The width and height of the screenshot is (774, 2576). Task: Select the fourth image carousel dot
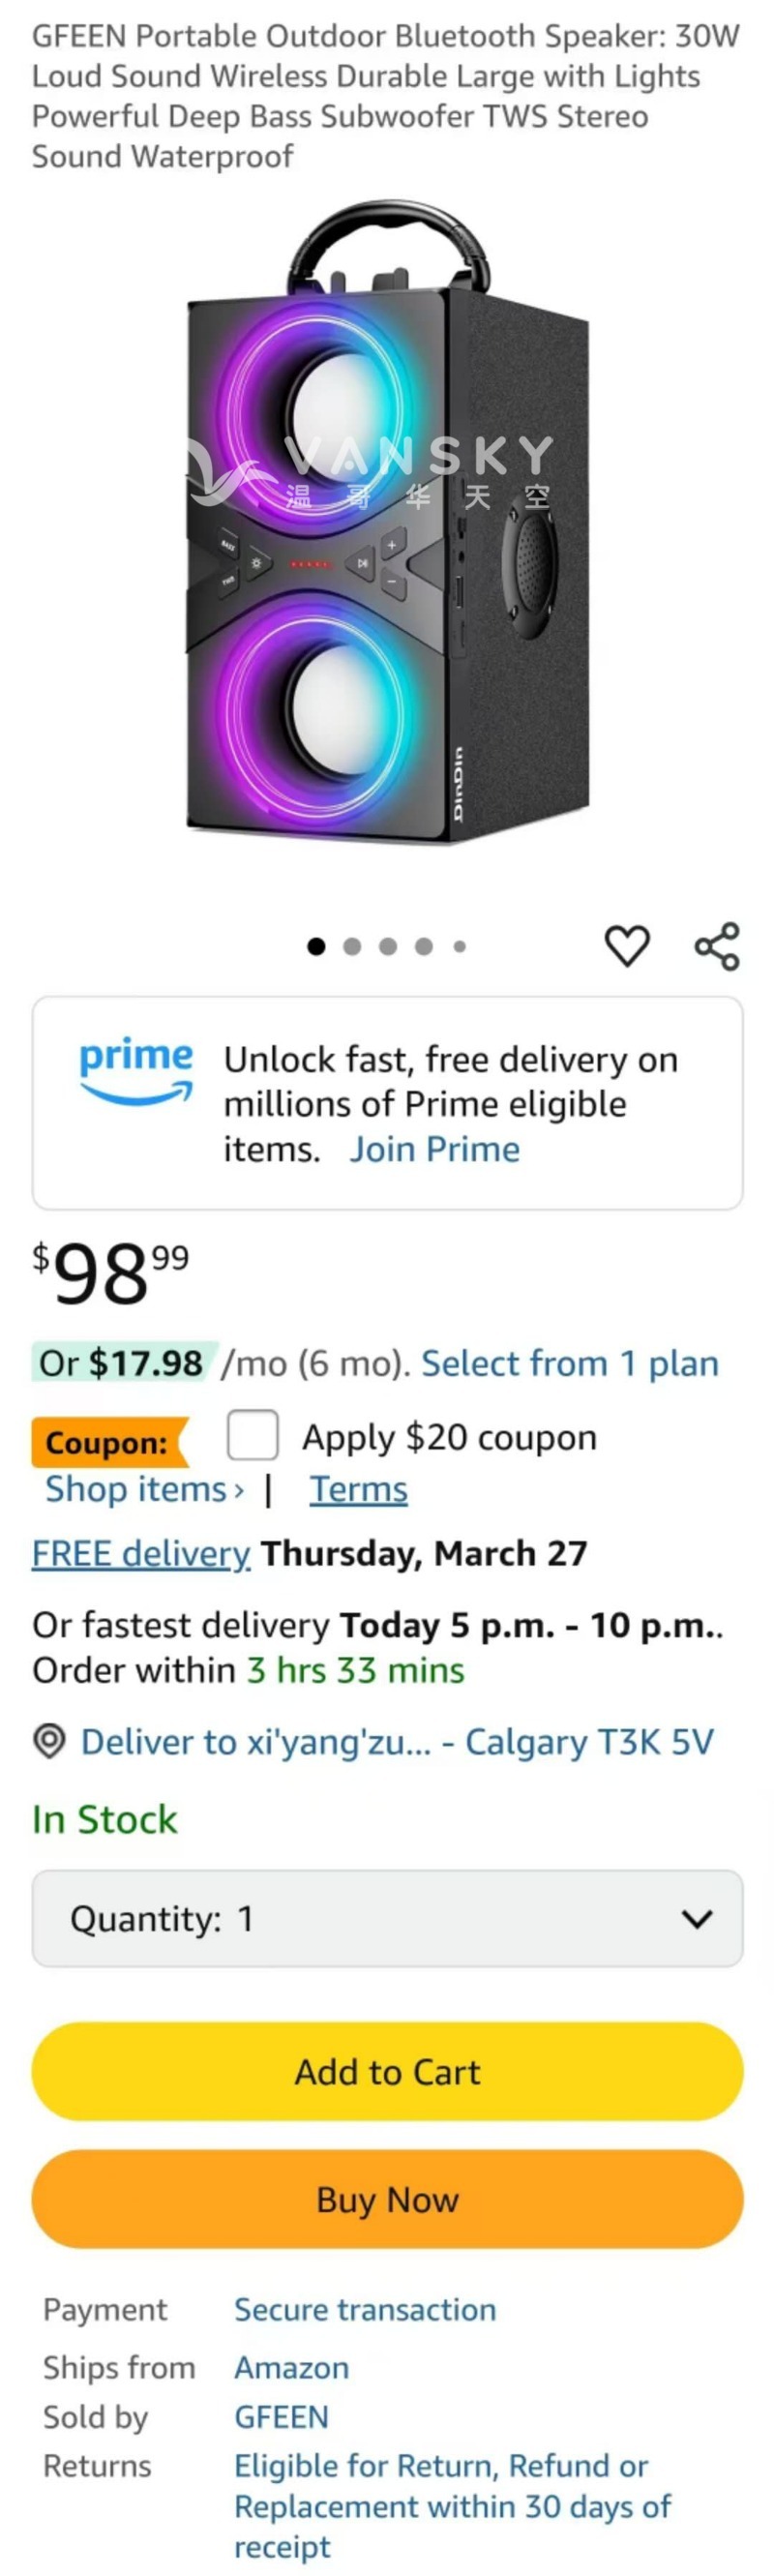click(424, 946)
